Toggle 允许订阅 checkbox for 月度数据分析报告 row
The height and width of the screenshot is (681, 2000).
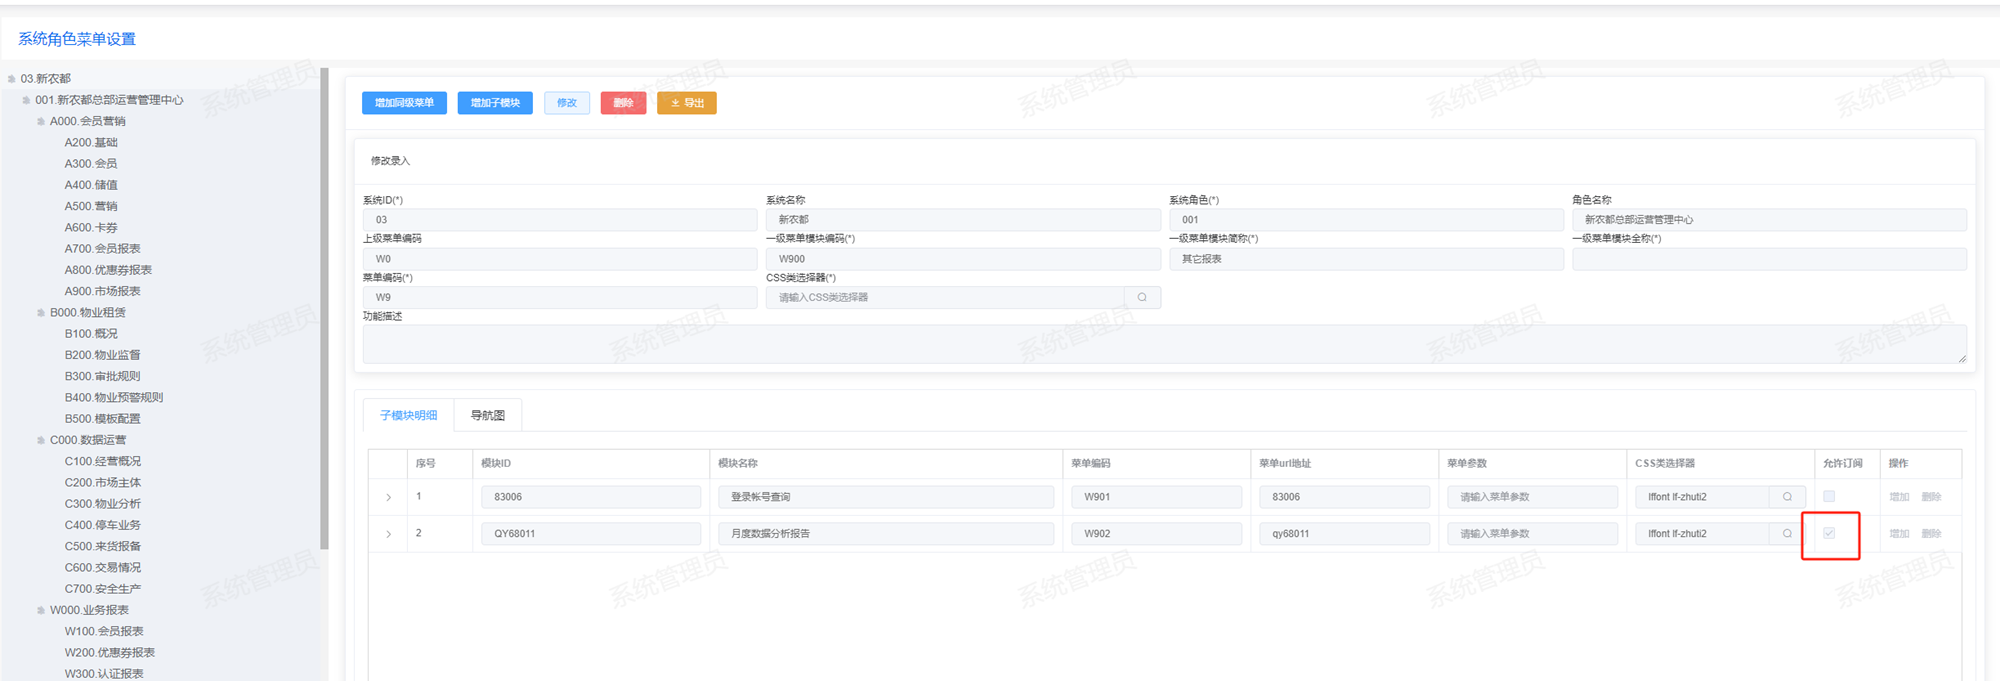(1829, 533)
